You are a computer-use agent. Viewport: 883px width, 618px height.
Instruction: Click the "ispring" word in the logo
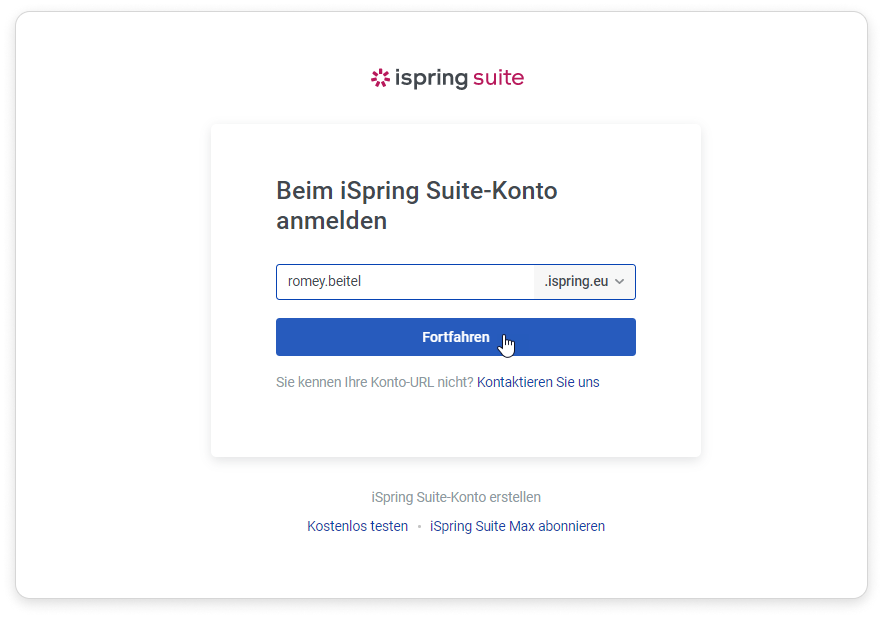(x=430, y=78)
